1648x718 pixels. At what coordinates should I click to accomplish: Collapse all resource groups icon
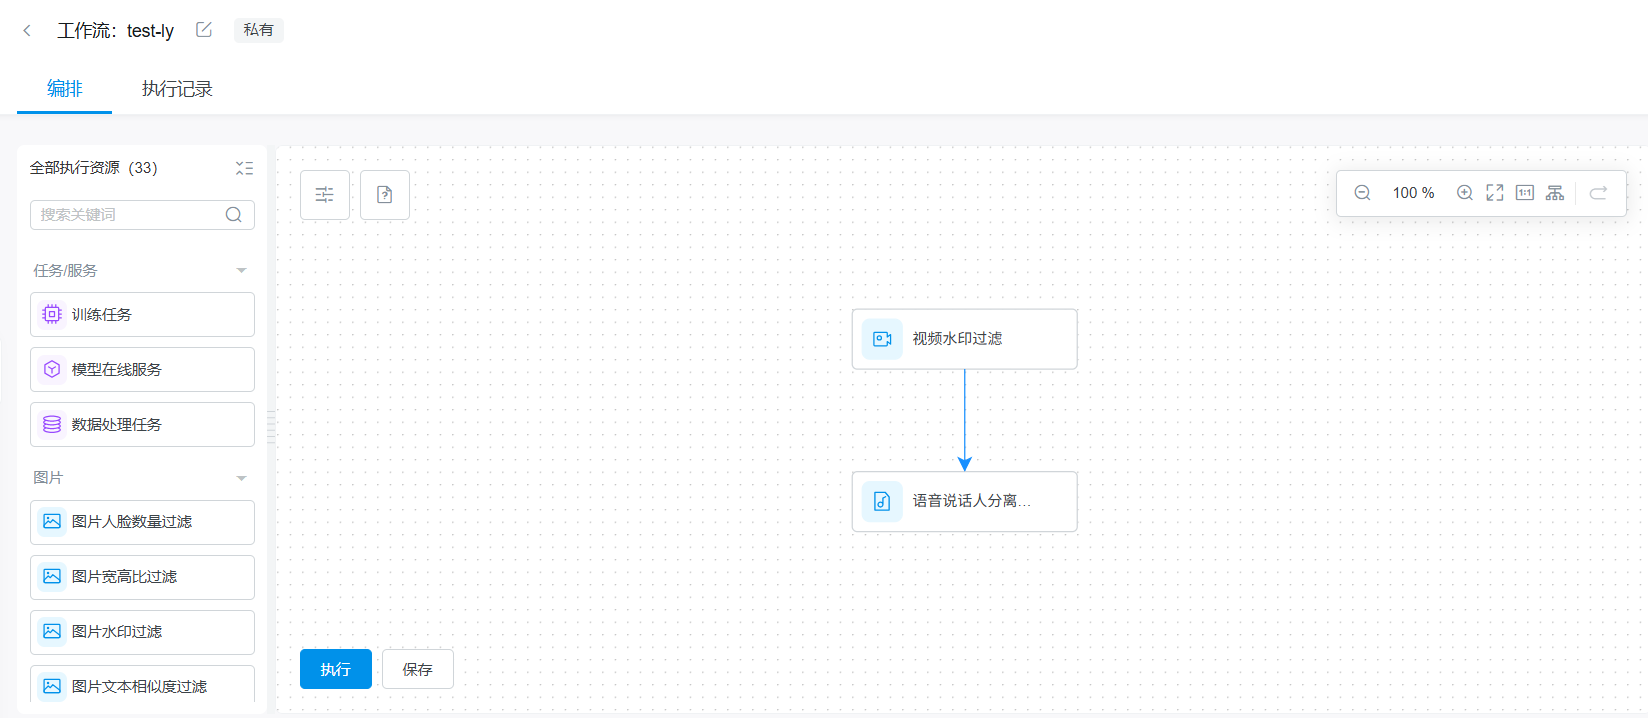pos(244,168)
